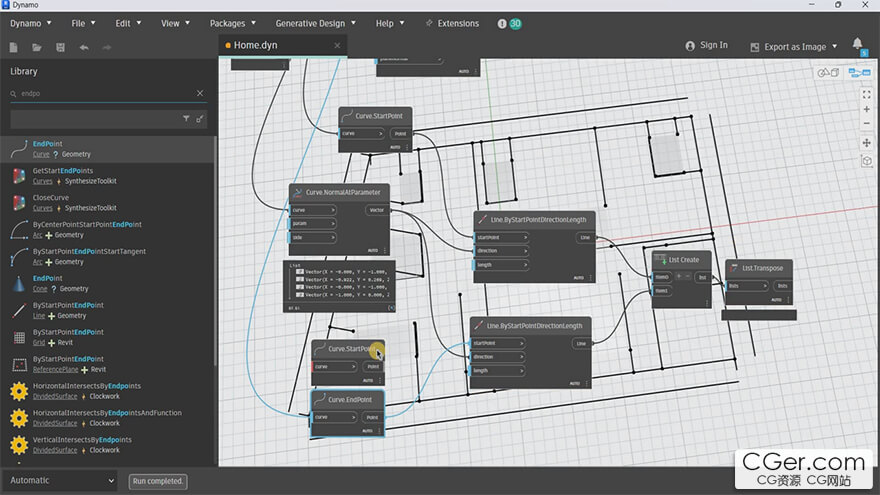Toggle the detail view icon beside the filter
The height and width of the screenshot is (495, 880).
[200, 118]
